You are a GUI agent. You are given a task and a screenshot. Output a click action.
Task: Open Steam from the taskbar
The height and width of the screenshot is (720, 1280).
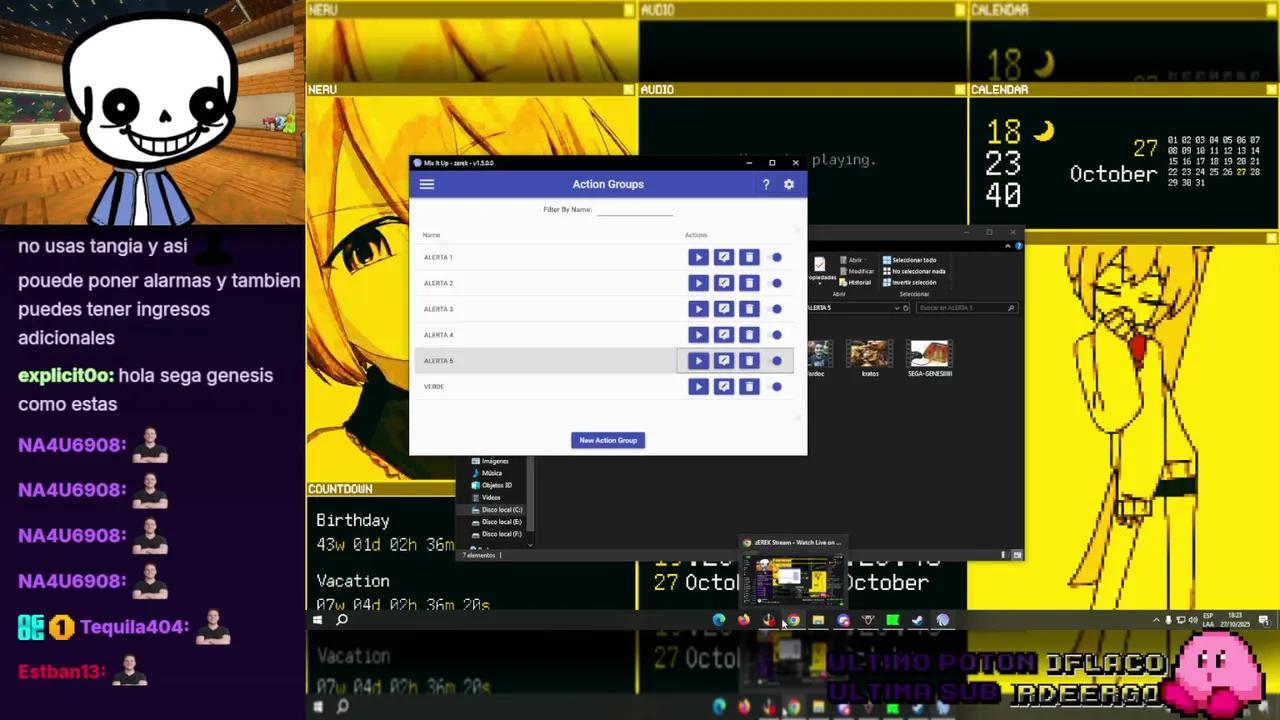pyautogui.click(x=917, y=620)
